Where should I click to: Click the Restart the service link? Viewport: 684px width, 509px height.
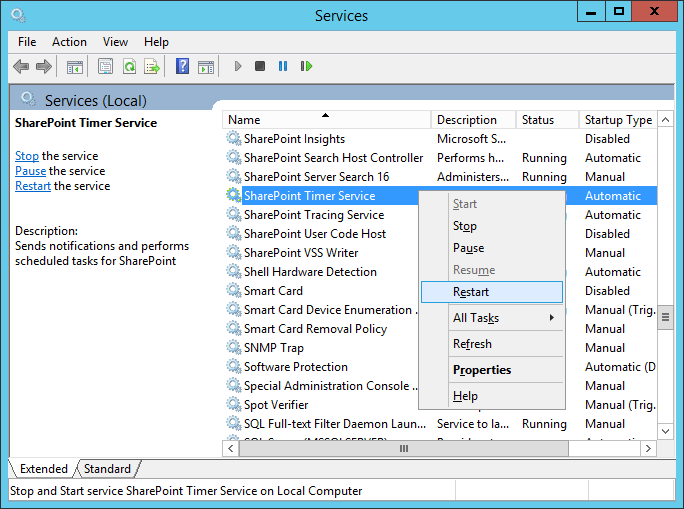(x=33, y=186)
